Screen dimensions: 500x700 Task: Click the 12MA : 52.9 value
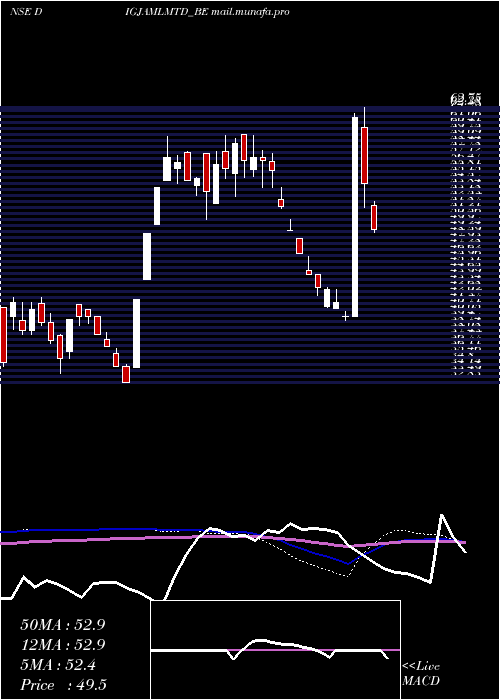(62, 645)
